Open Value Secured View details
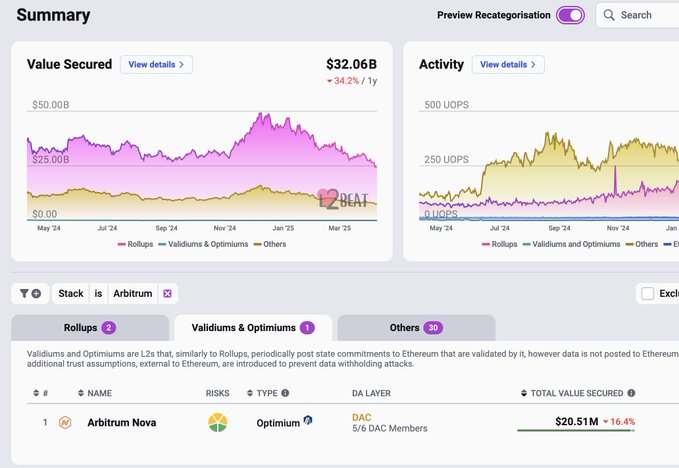 pyautogui.click(x=156, y=65)
